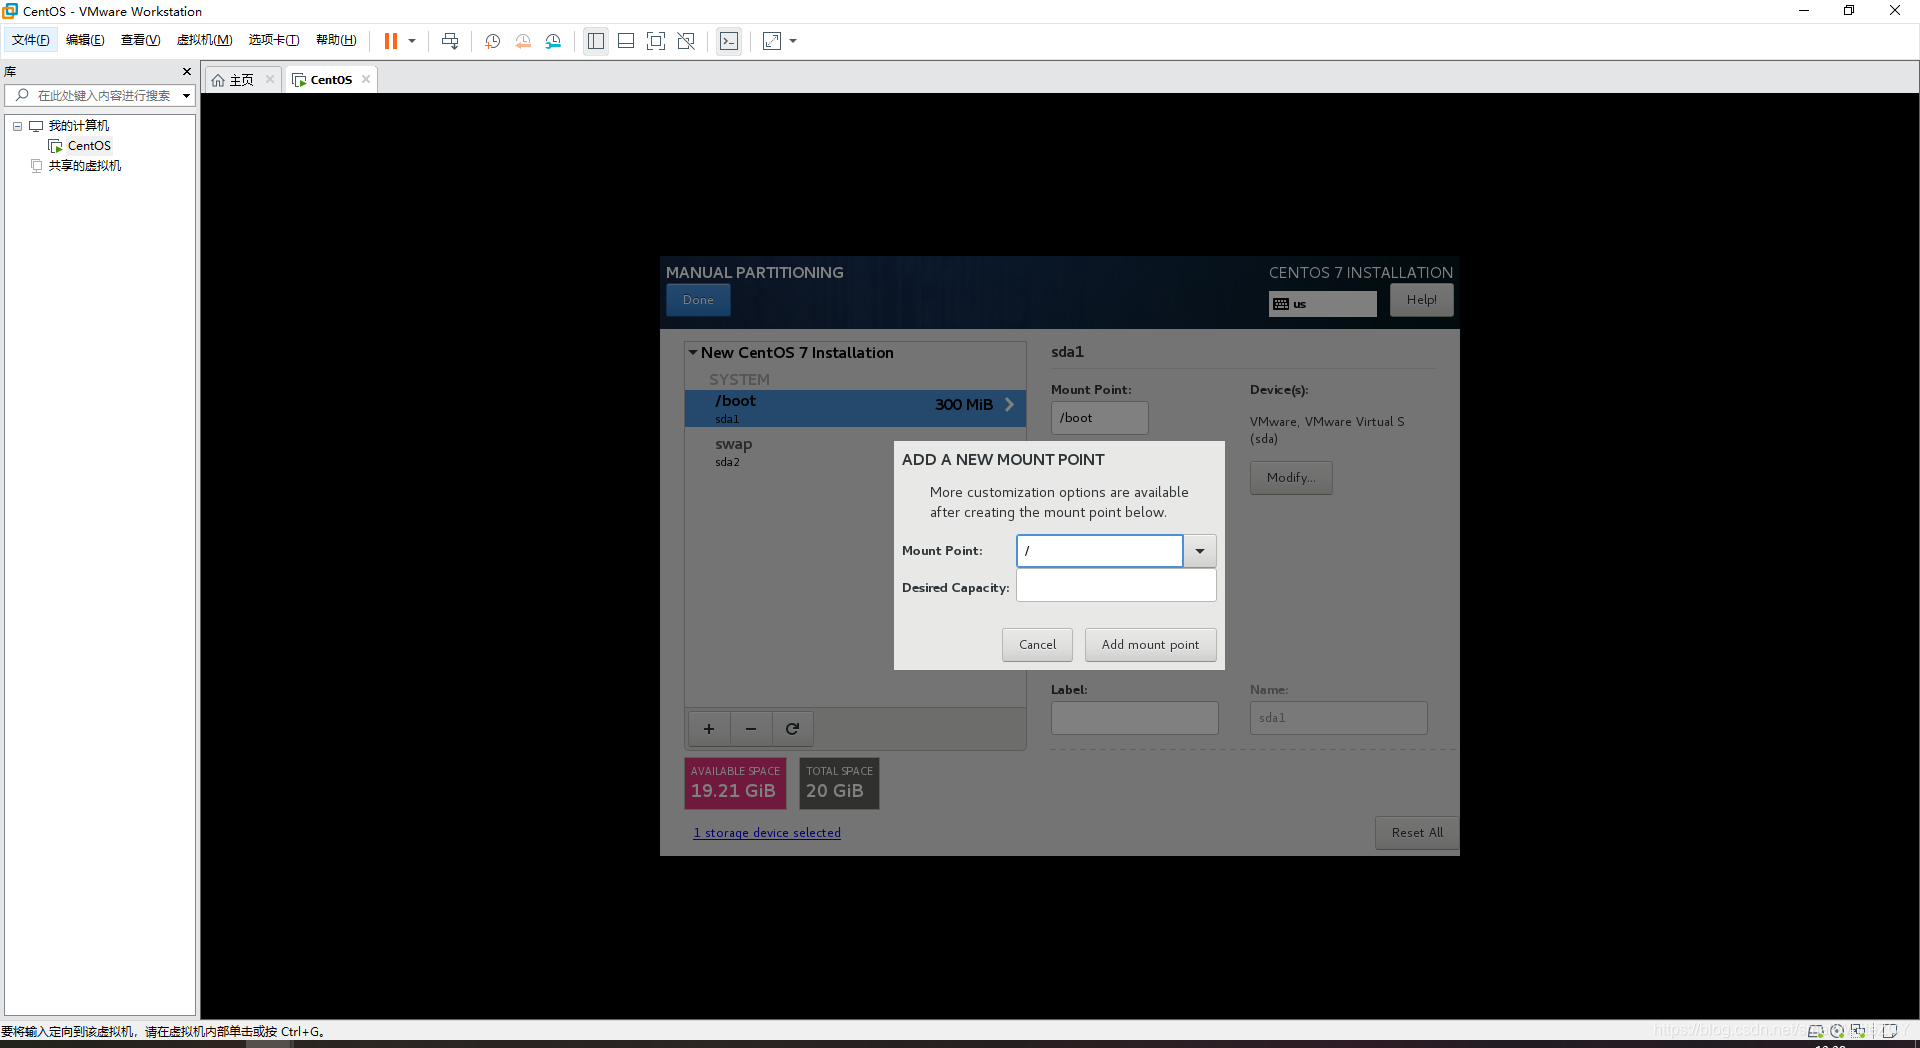Open the library search dropdown arrow
This screenshot has width=1920, height=1048.
click(x=186, y=96)
